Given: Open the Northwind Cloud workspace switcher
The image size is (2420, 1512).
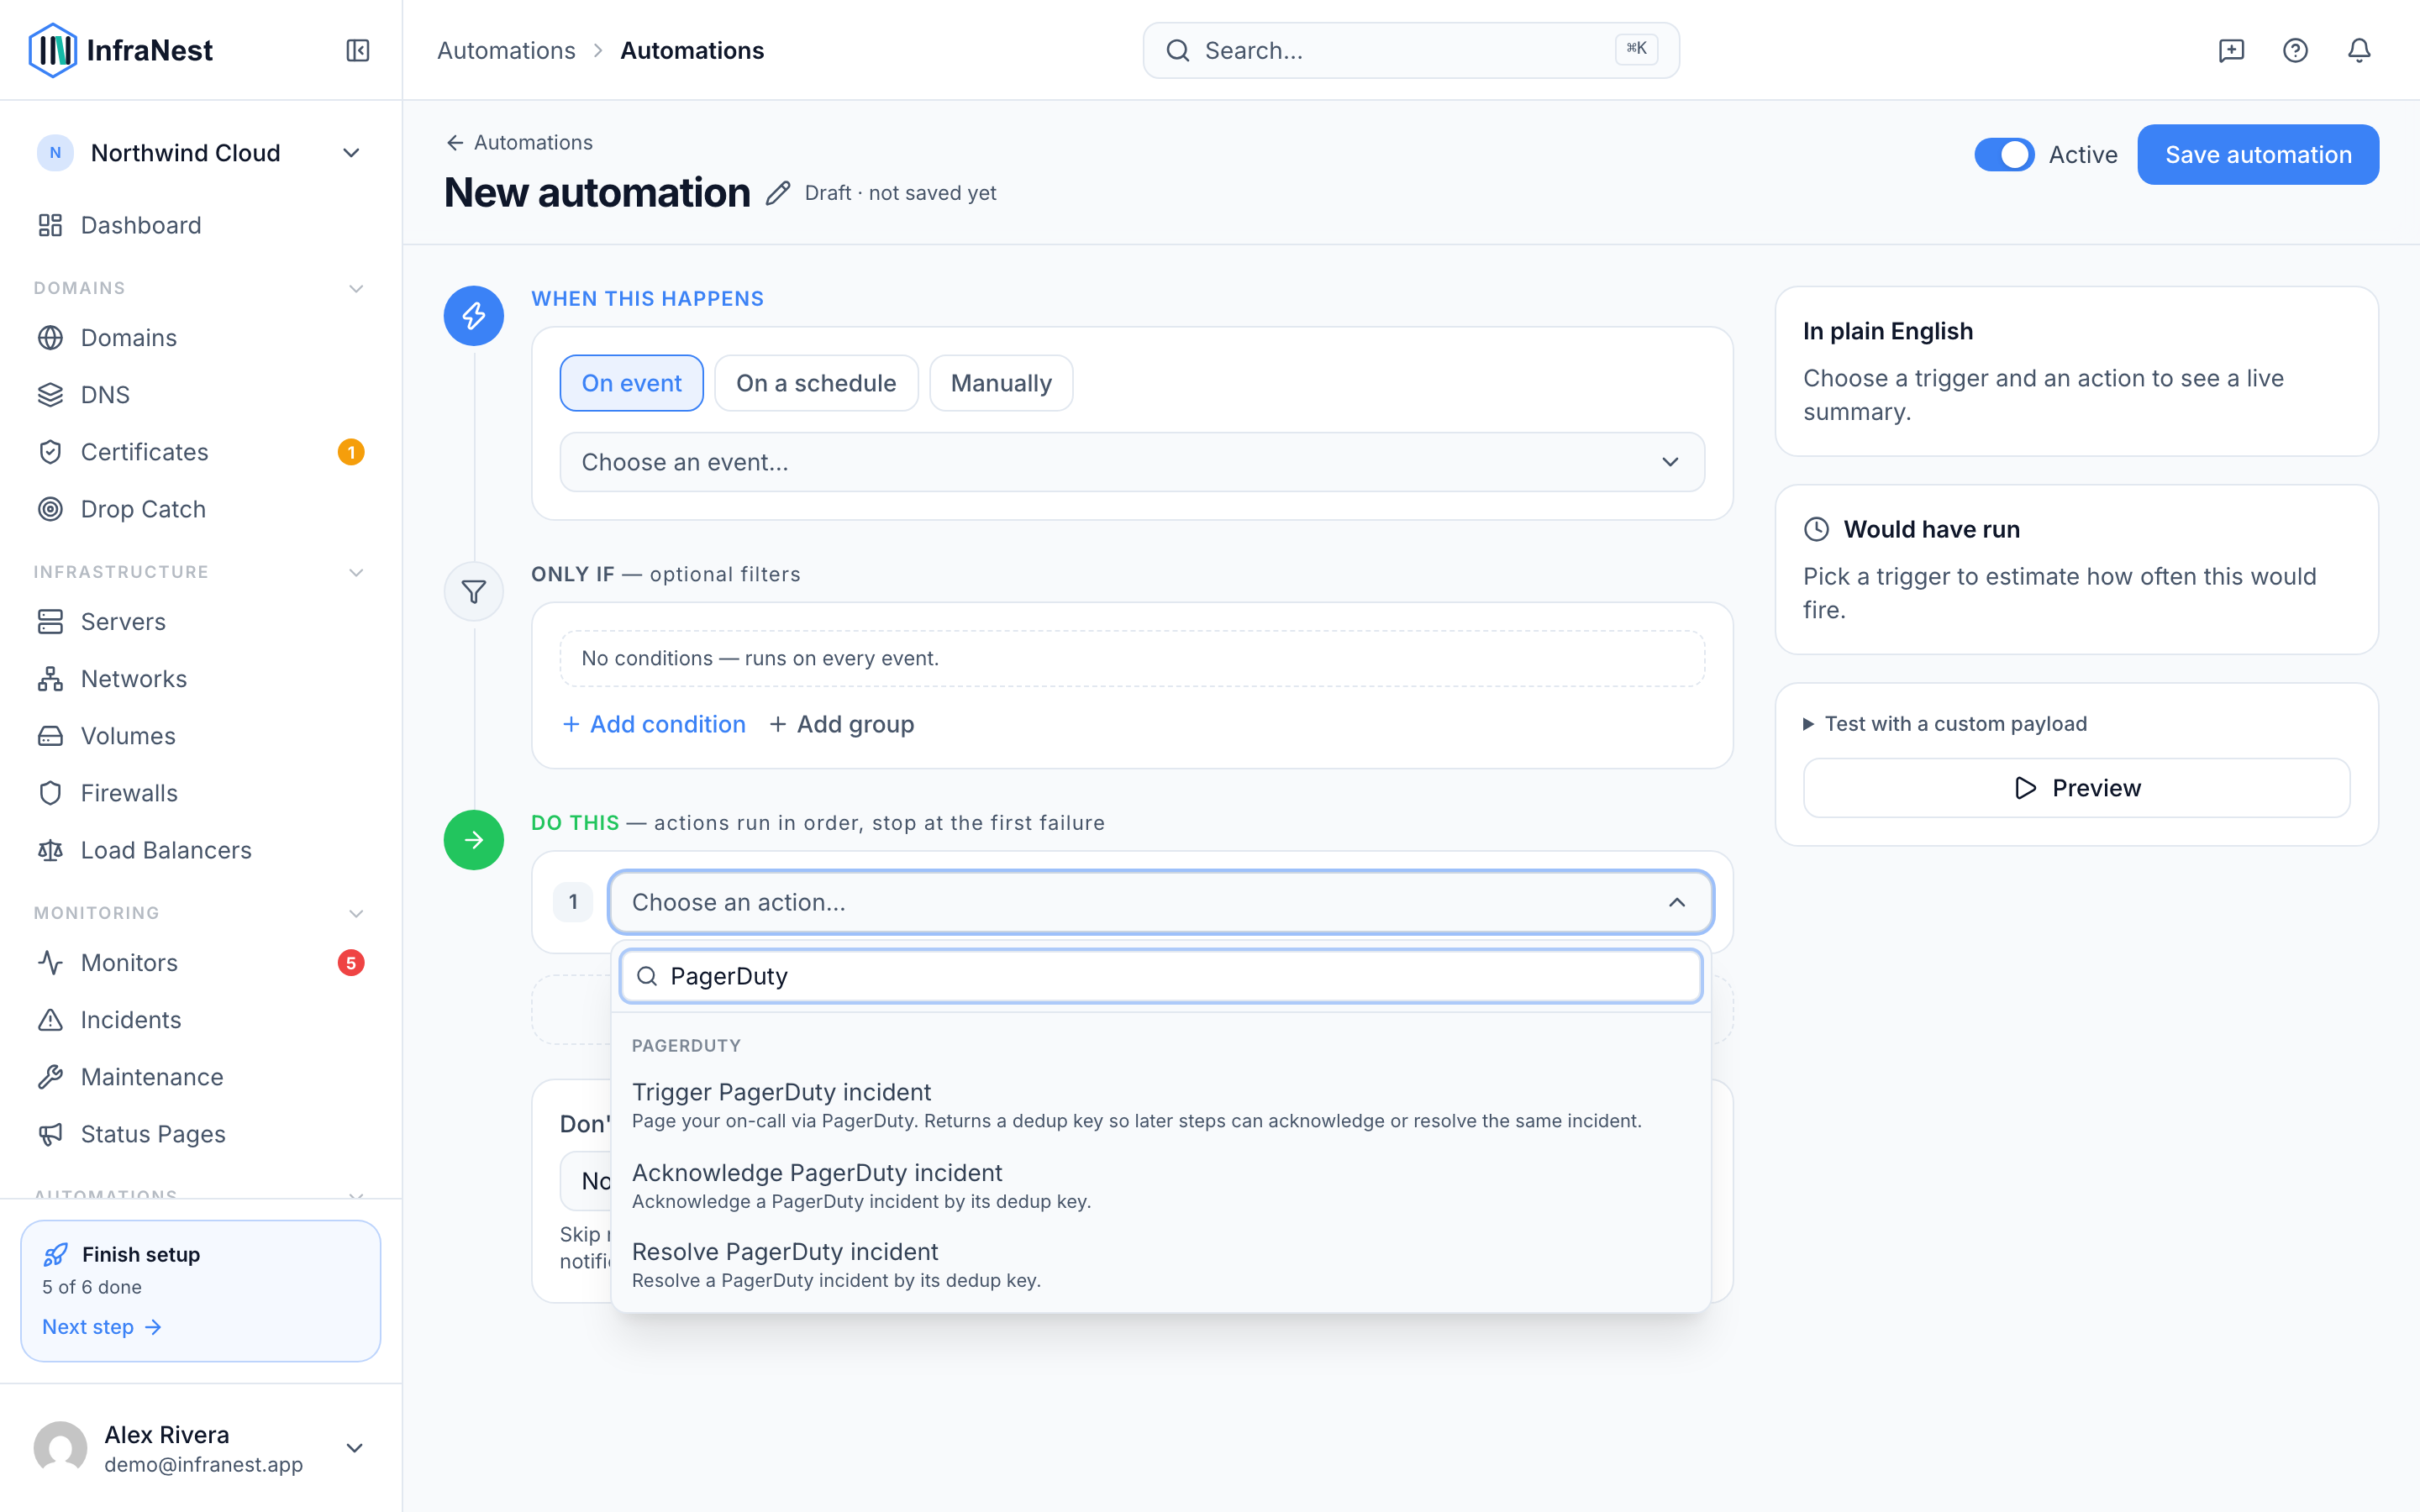Looking at the screenshot, I should click(x=201, y=153).
